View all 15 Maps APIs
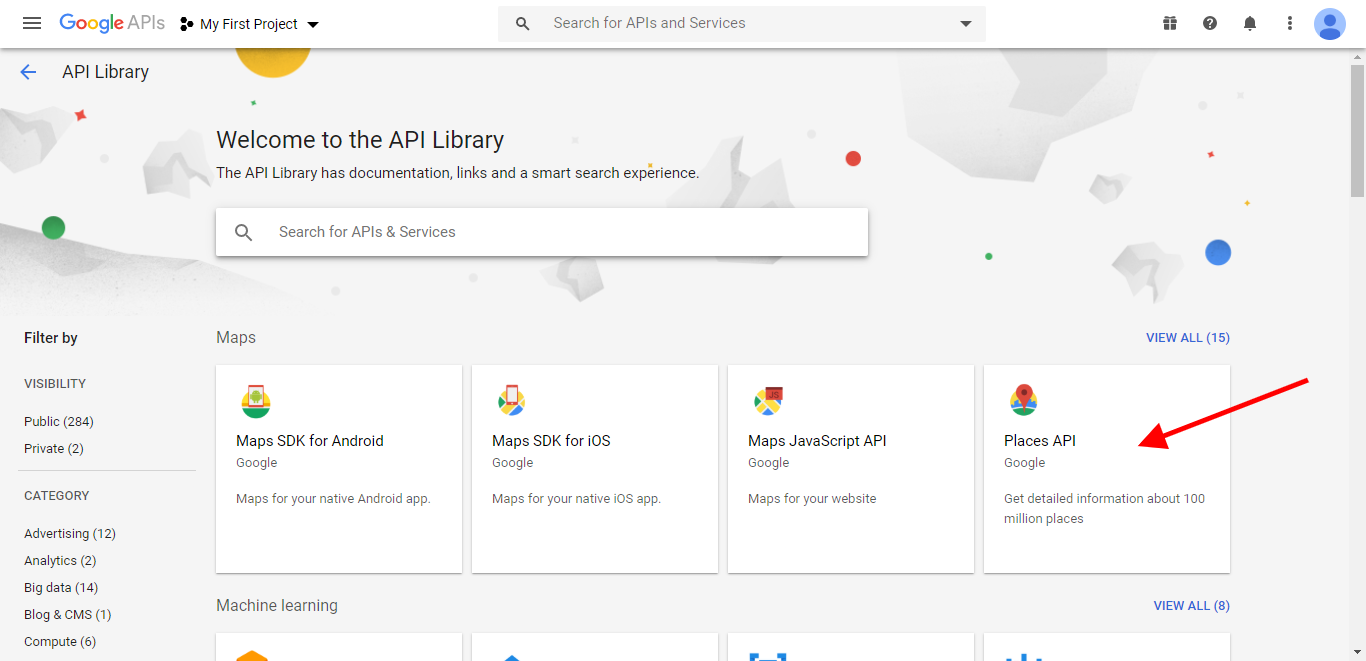This screenshot has width=1366, height=661. 1188,338
